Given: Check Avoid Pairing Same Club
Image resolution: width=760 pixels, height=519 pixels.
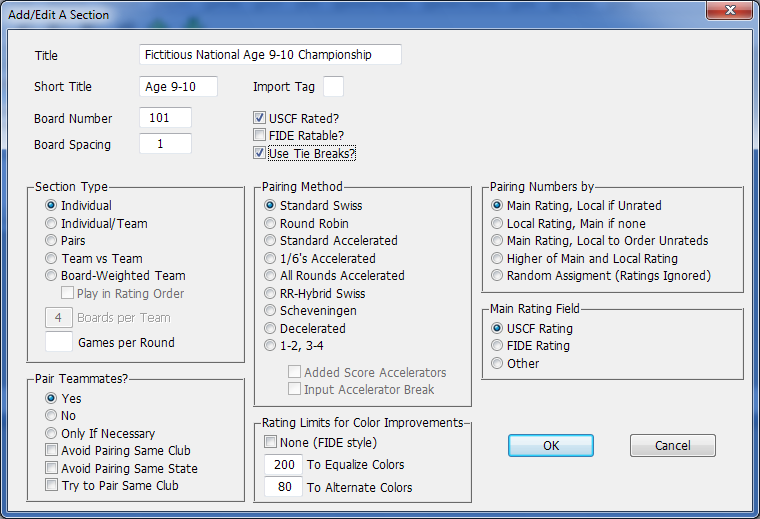Looking at the screenshot, I should click(52, 451).
